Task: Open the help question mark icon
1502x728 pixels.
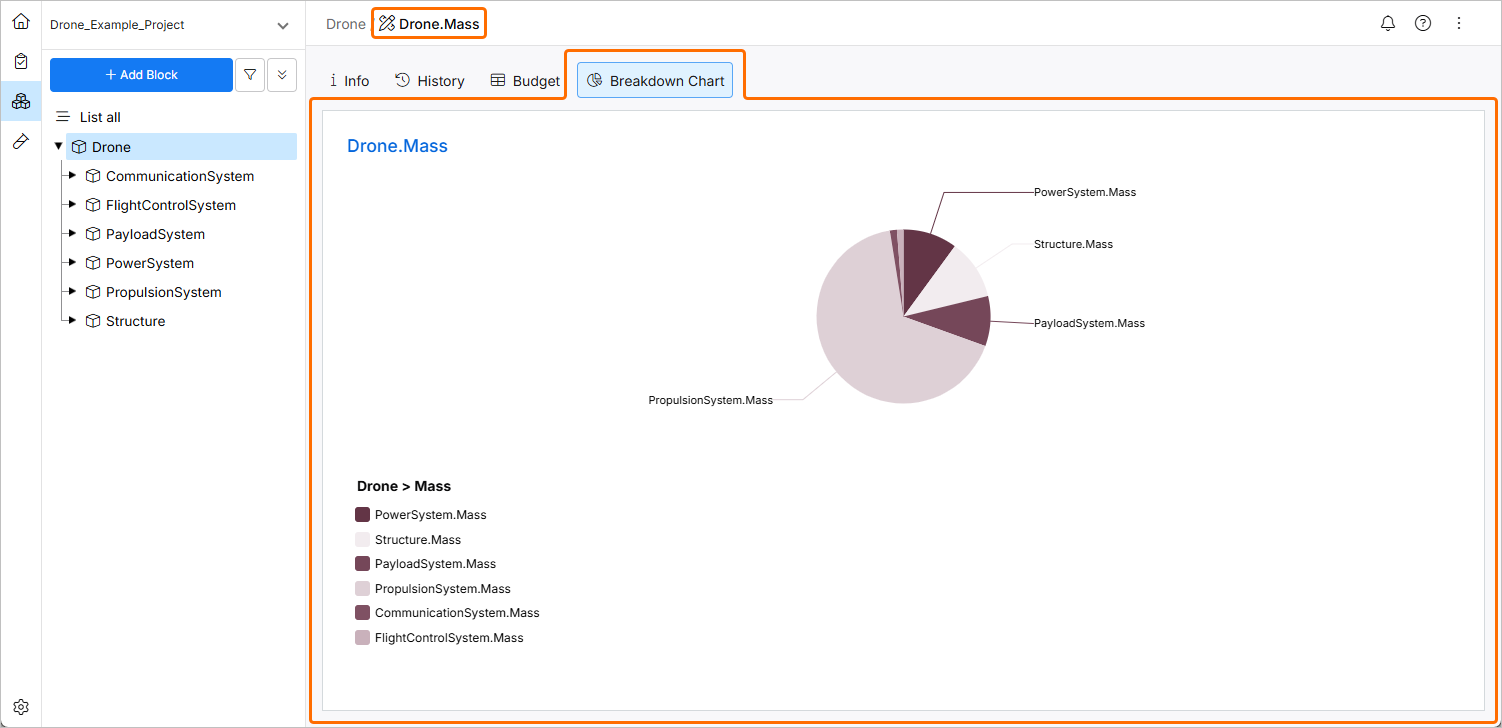Action: pos(1423,22)
